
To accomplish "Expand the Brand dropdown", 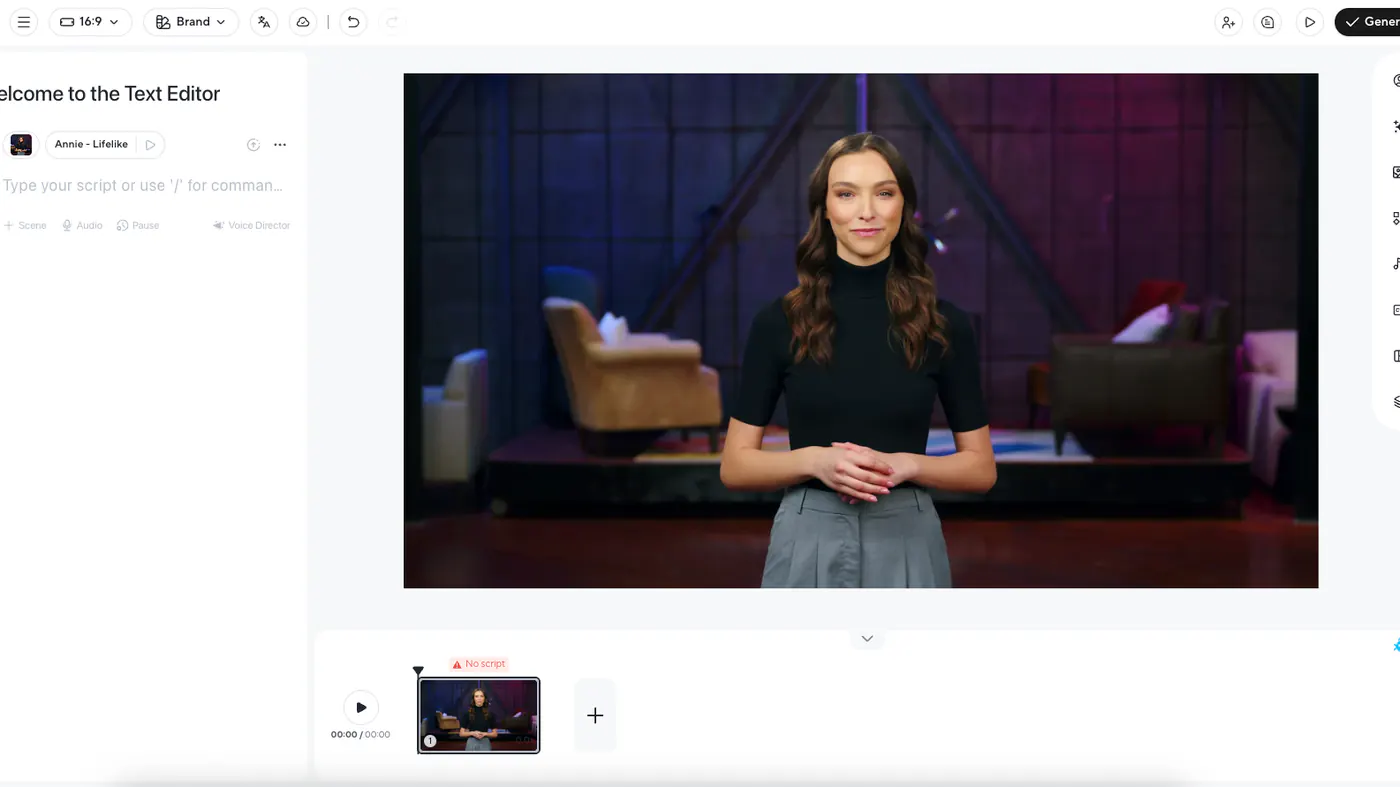I will (191, 22).
